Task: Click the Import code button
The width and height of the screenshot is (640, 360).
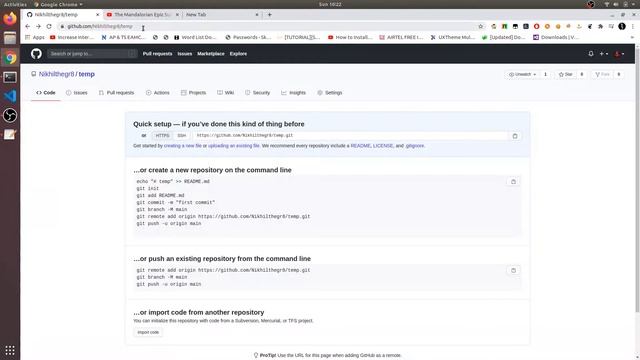Action: click(148, 332)
